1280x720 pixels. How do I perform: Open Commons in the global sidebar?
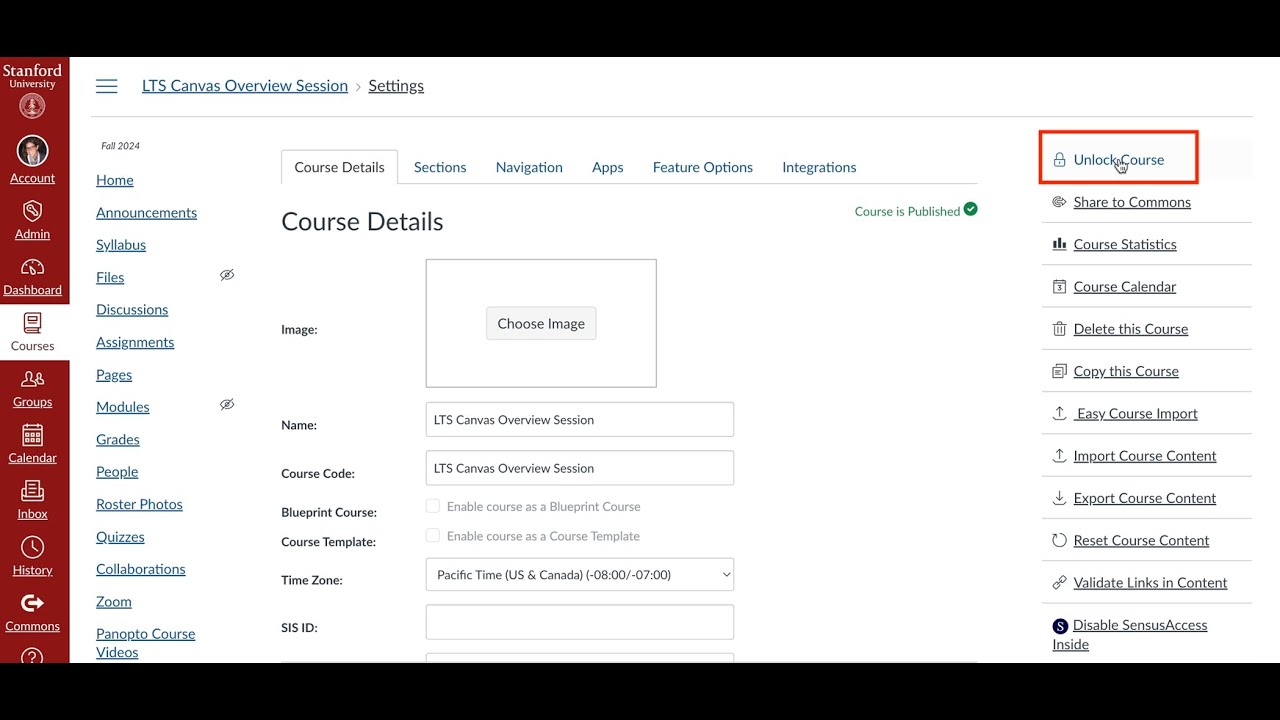[32, 612]
